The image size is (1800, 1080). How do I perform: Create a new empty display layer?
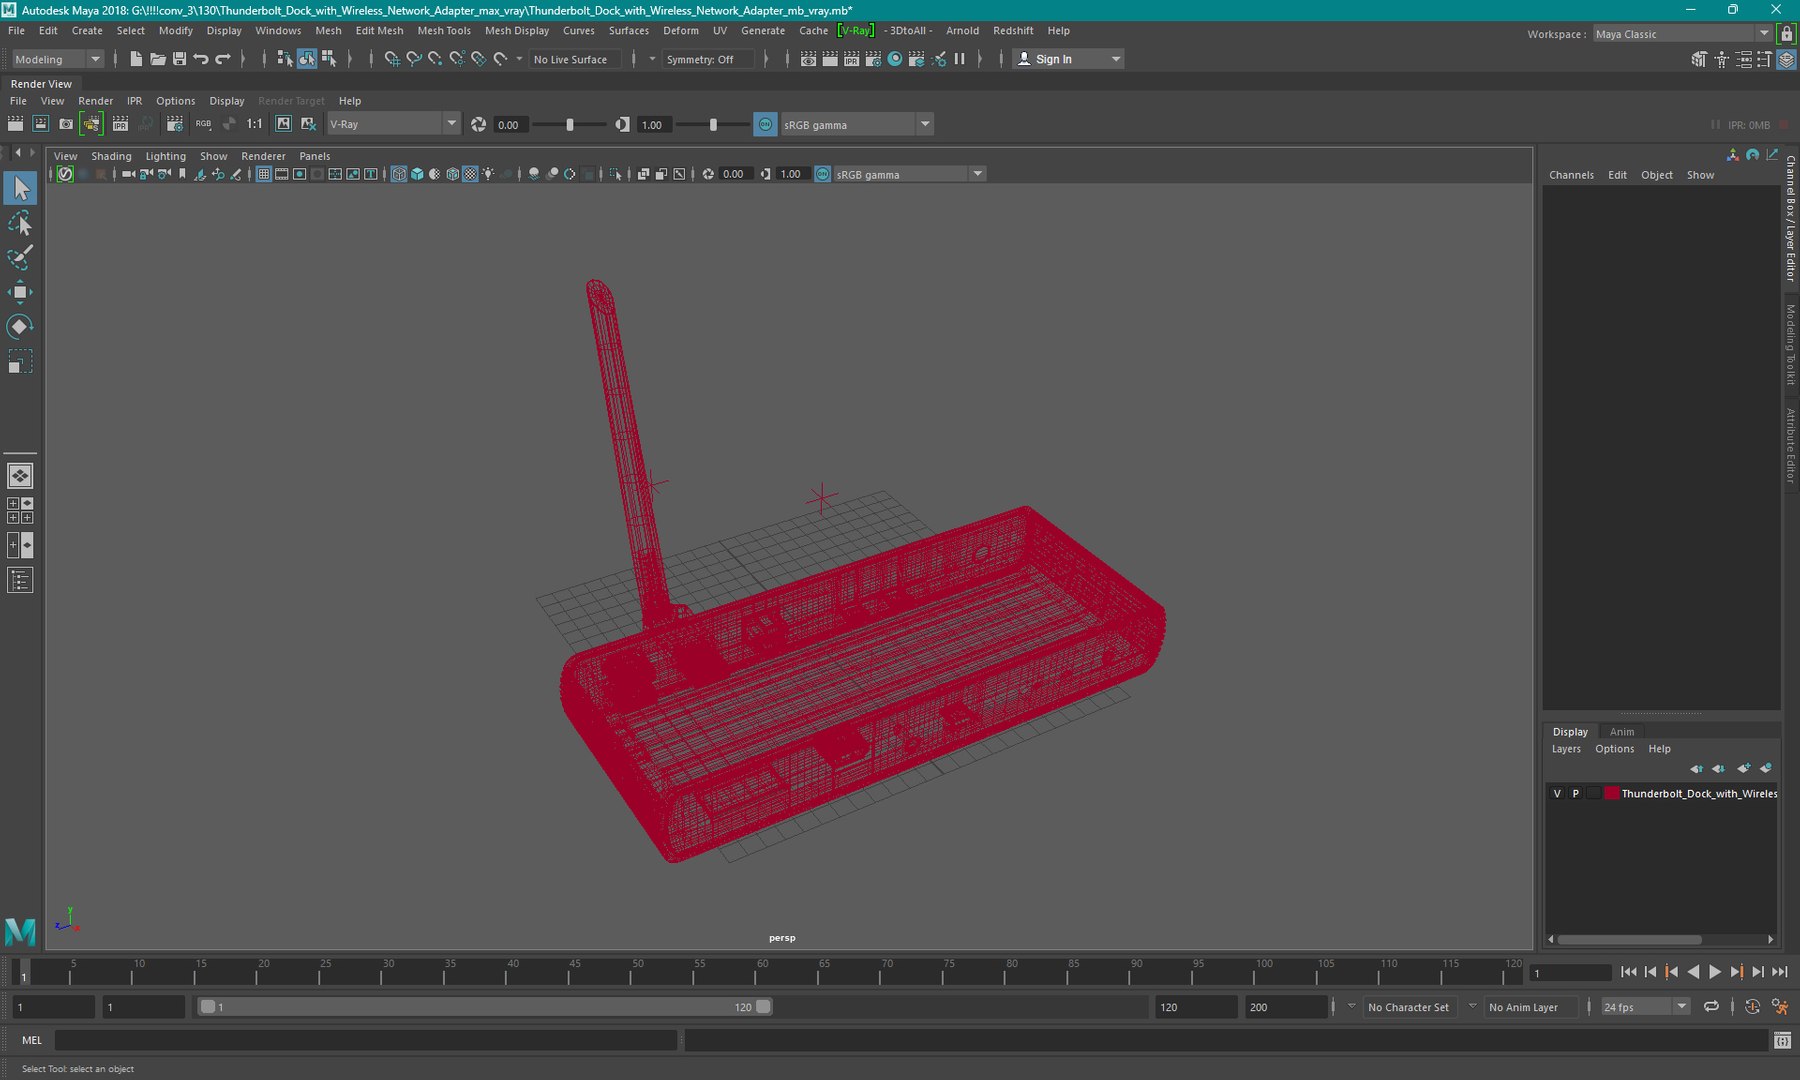click(x=1743, y=769)
